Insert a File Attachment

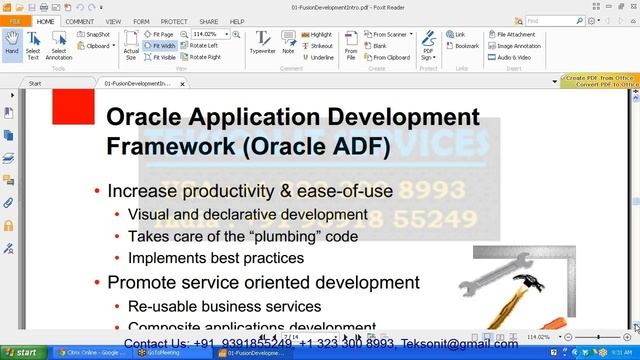pos(512,34)
